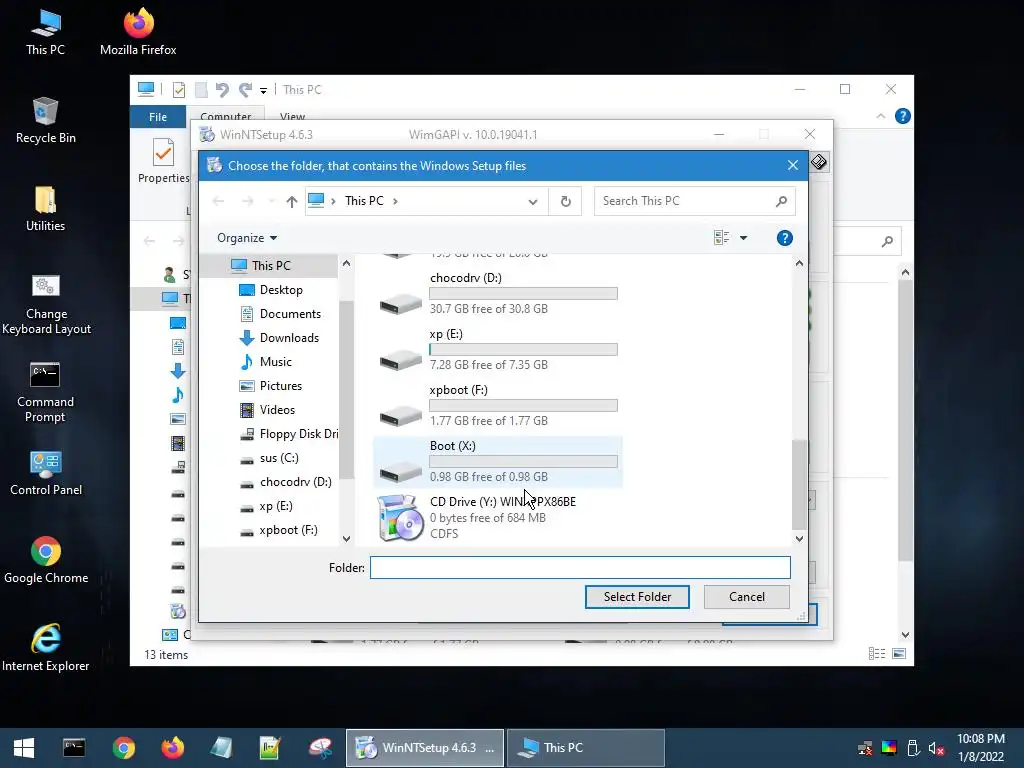Image resolution: width=1024 pixels, height=768 pixels.
Task: Open the Organize dropdown menu
Action: click(x=247, y=238)
